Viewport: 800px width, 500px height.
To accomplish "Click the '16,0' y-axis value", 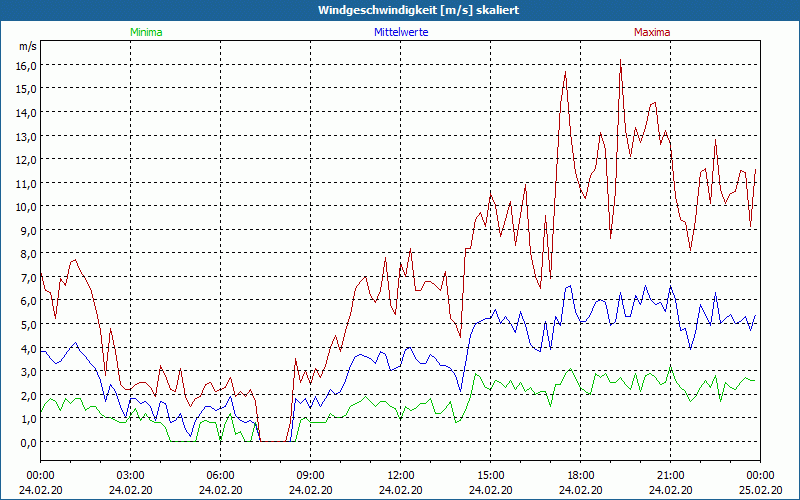I will [x=27, y=65].
